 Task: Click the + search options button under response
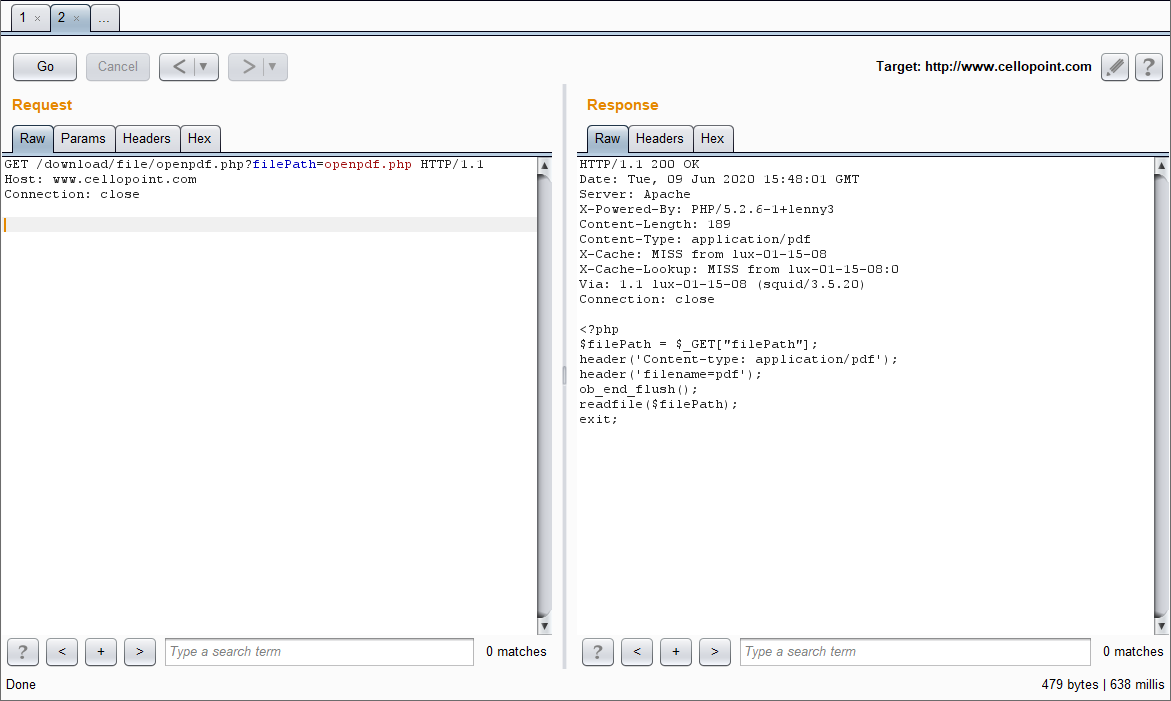coord(676,652)
